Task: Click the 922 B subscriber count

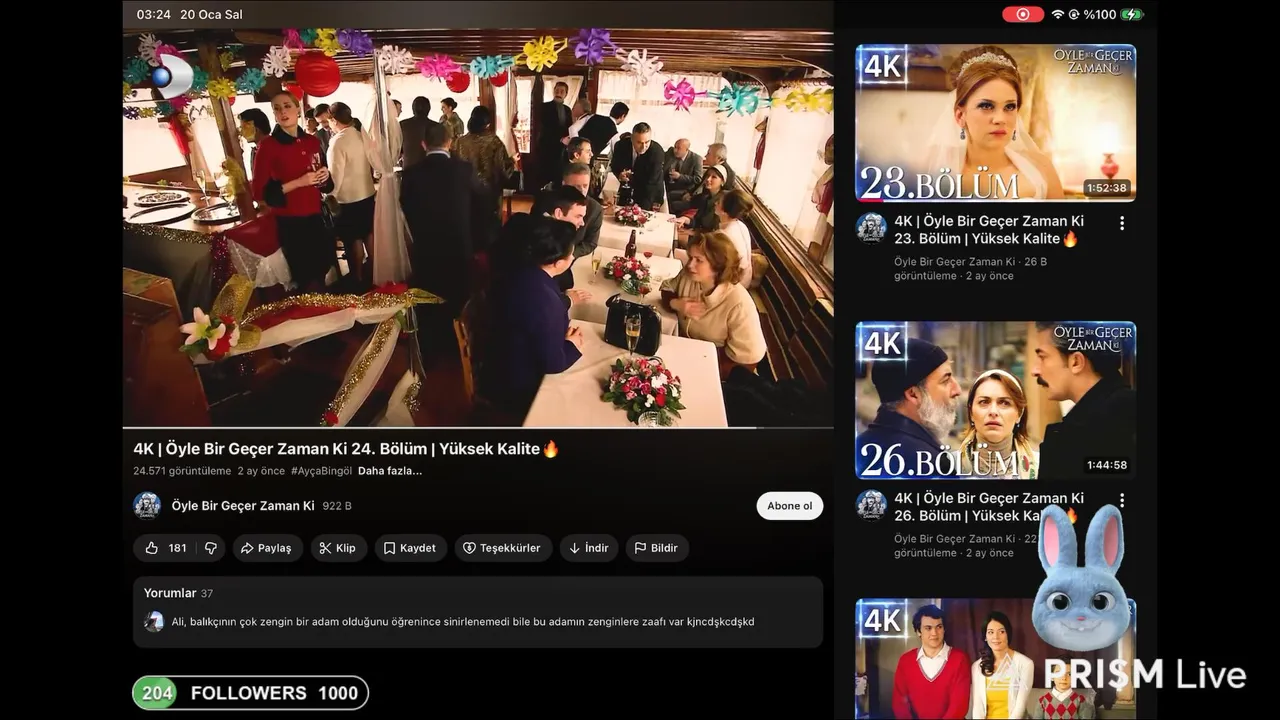Action: pos(337,506)
